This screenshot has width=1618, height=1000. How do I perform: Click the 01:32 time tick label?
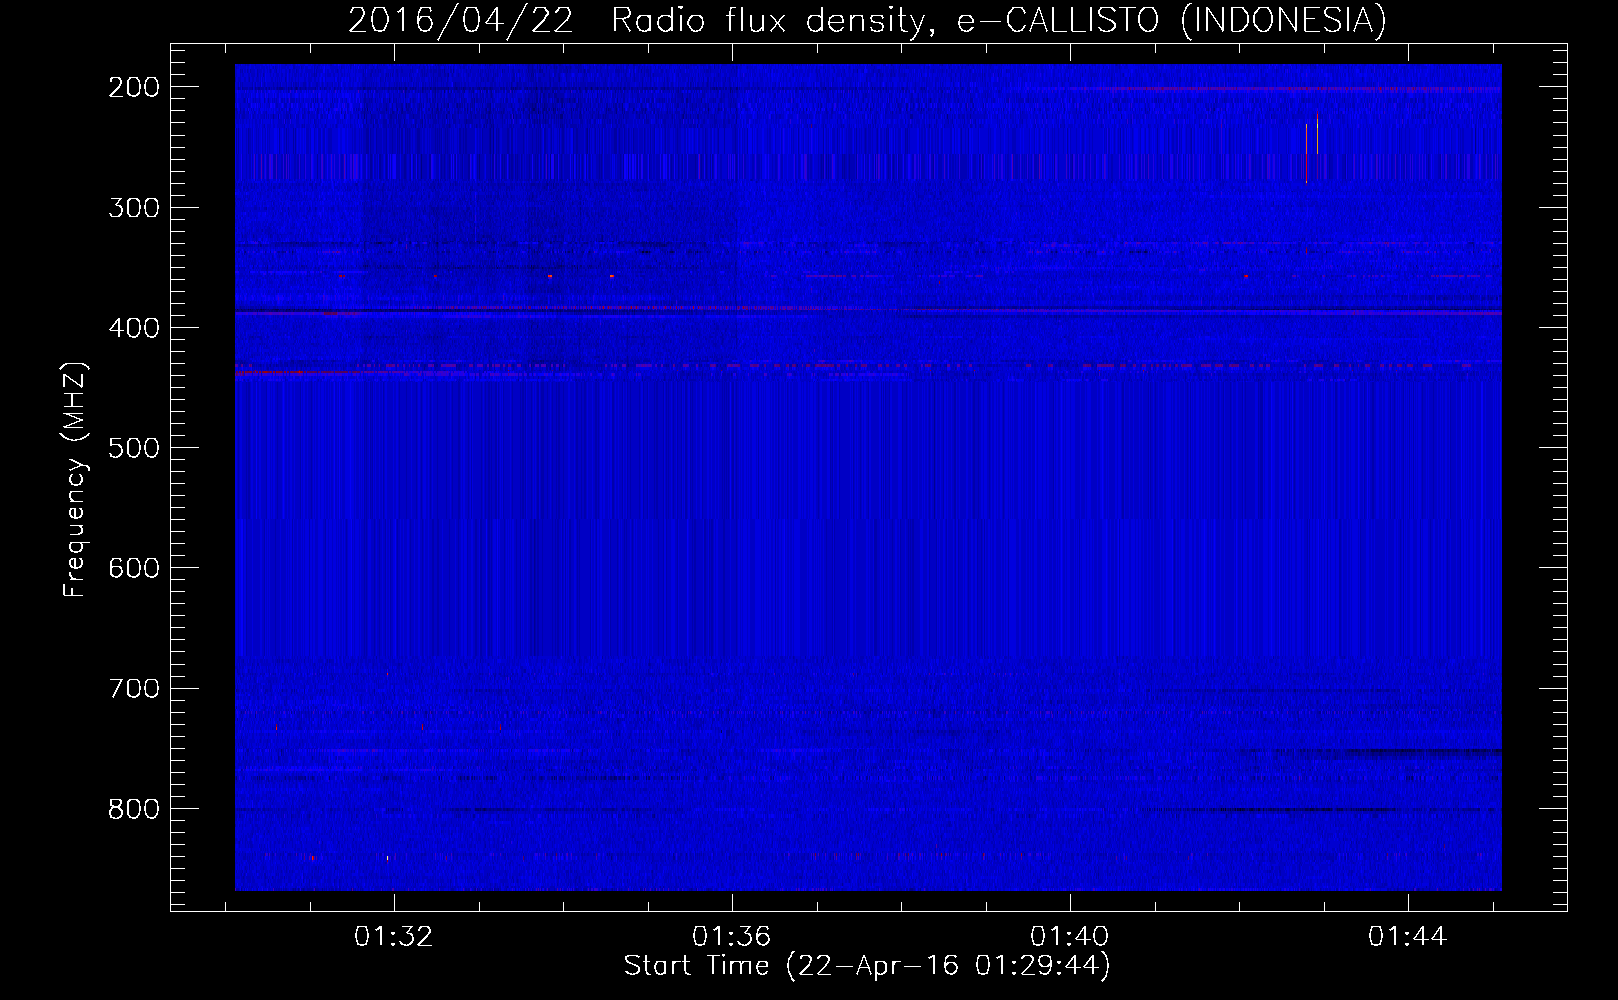(393, 936)
